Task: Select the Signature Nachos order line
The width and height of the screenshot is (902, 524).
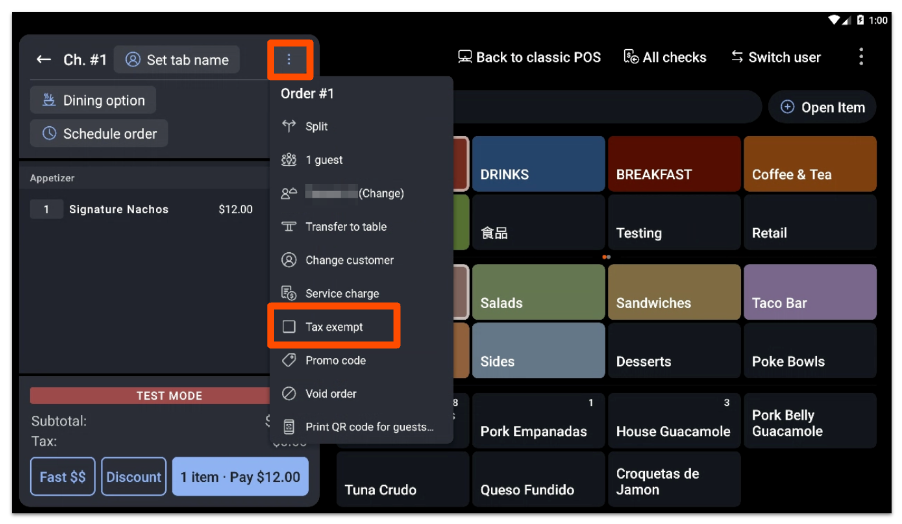Action: 140,210
